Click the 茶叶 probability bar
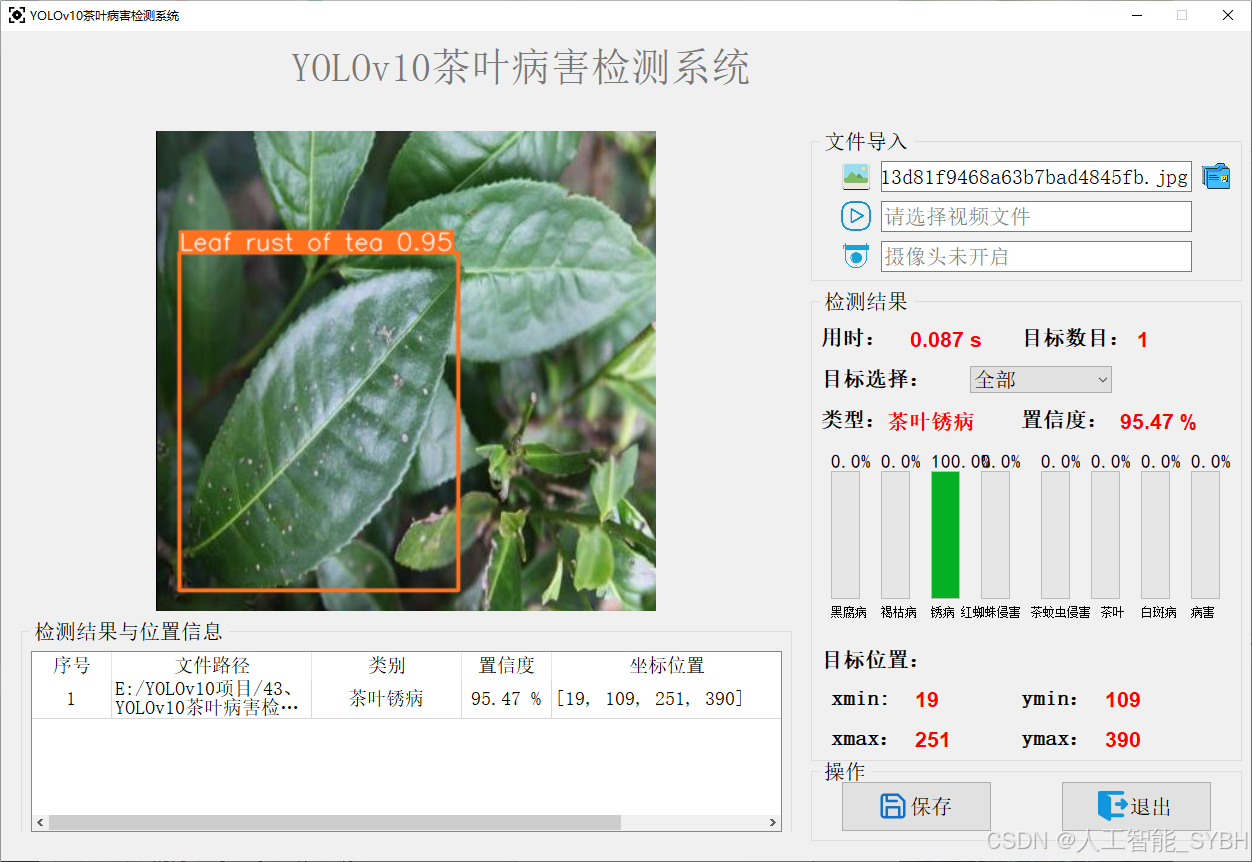The width and height of the screenshot is (1252, 862). tap(1105, 535)
